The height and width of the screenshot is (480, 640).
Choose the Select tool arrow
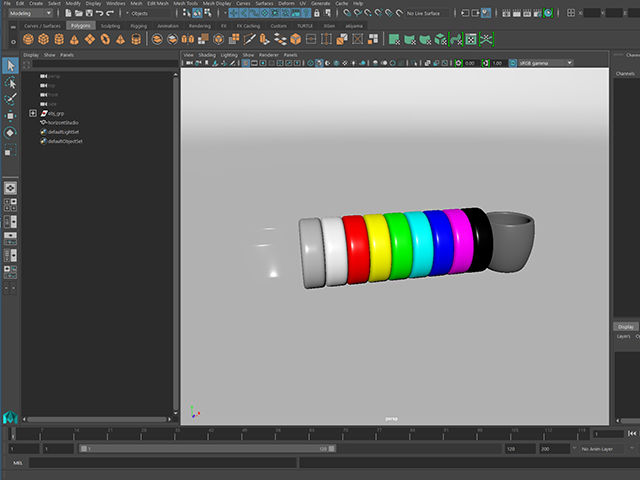10,66
